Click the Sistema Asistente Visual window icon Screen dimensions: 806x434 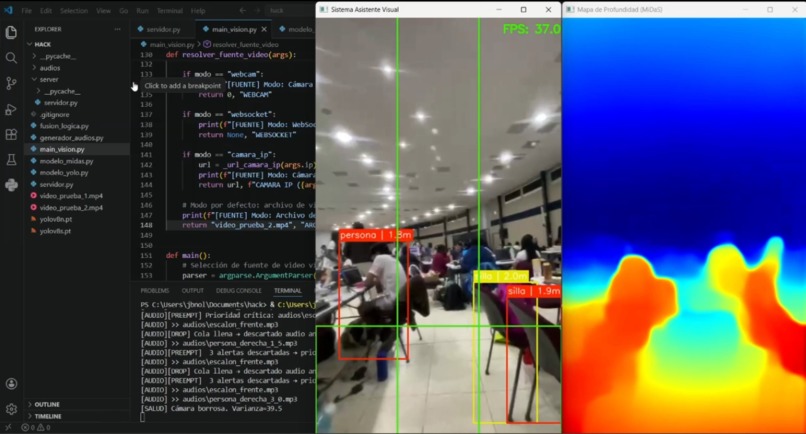click(323, 10)
